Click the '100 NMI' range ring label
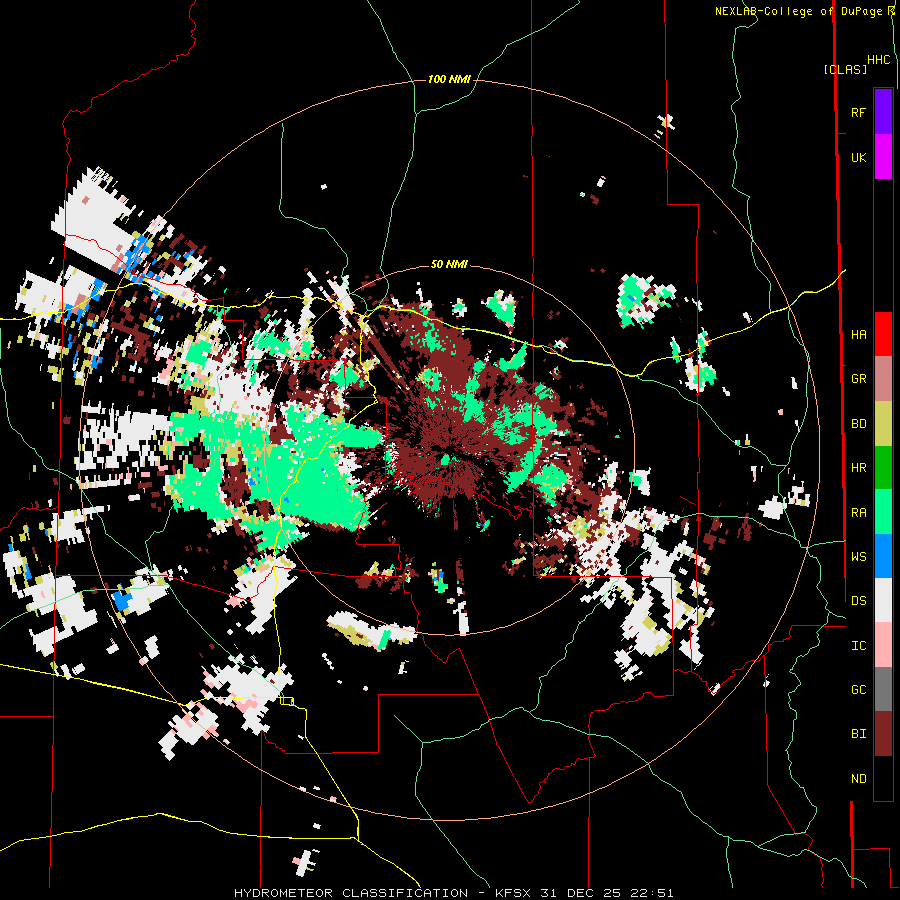This screenshot has height=900, width=900. (x=449, y=79)
